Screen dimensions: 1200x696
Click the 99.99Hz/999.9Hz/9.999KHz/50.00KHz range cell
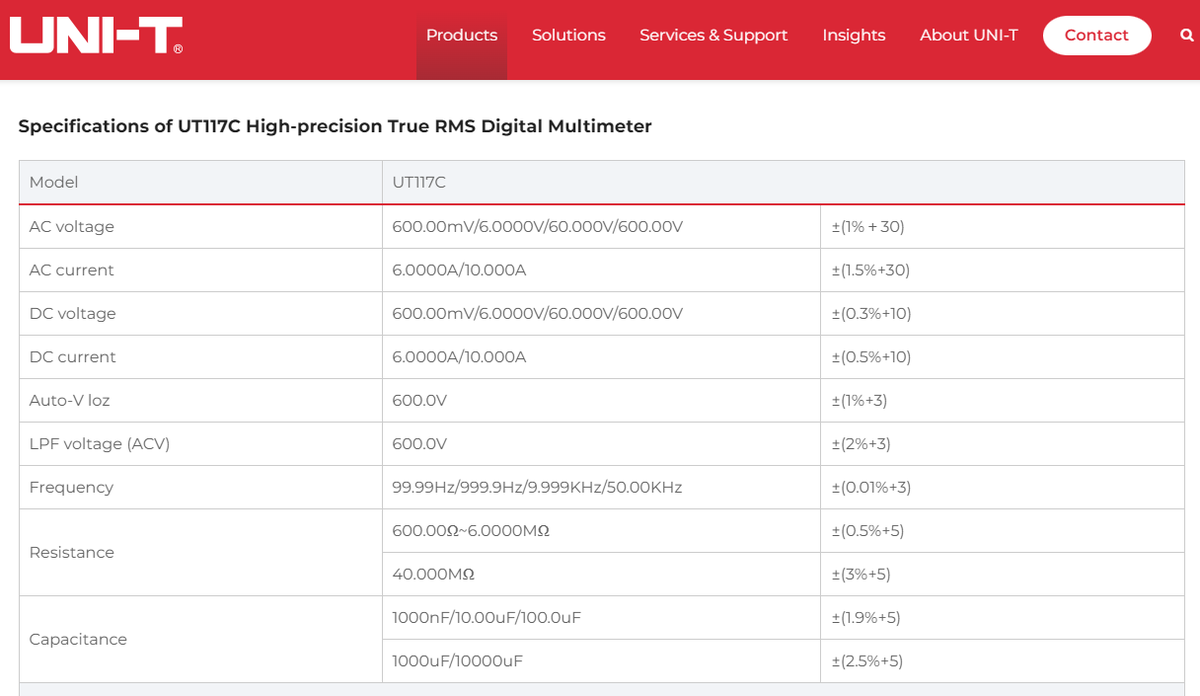pyautogui.click(x=601, y=487)
